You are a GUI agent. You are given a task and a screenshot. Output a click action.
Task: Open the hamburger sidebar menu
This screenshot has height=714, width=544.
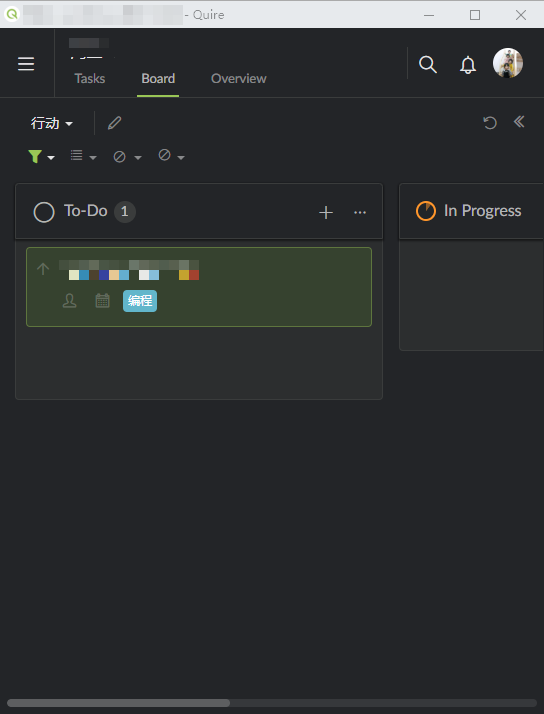26,64
